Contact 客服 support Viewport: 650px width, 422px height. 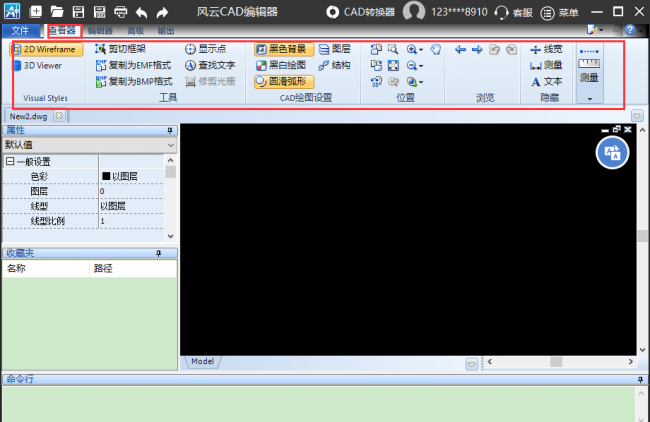(513, 12)
